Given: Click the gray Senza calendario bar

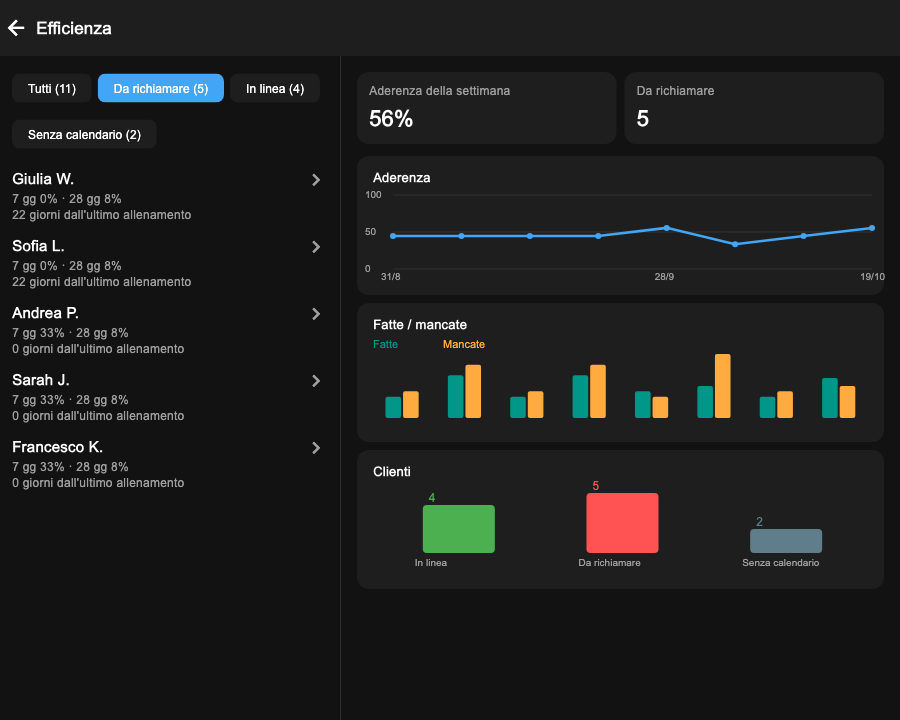Looking at the screenshot, I should click(x=786, y=541).
